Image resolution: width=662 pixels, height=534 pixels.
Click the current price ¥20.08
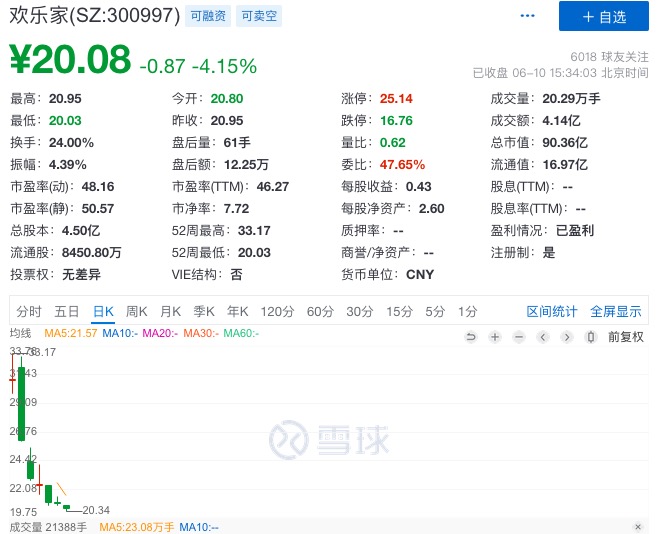tap(70, 59)
